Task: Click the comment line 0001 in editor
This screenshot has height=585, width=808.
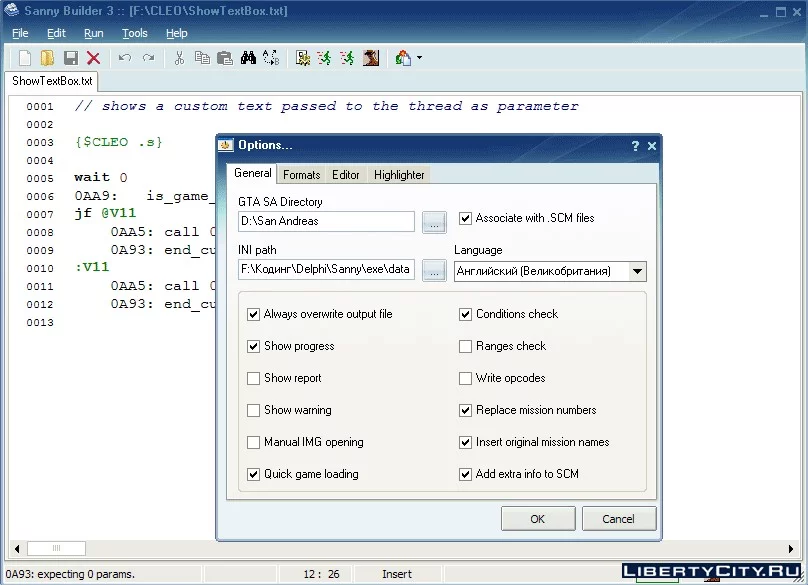Action: coord(326,106)
